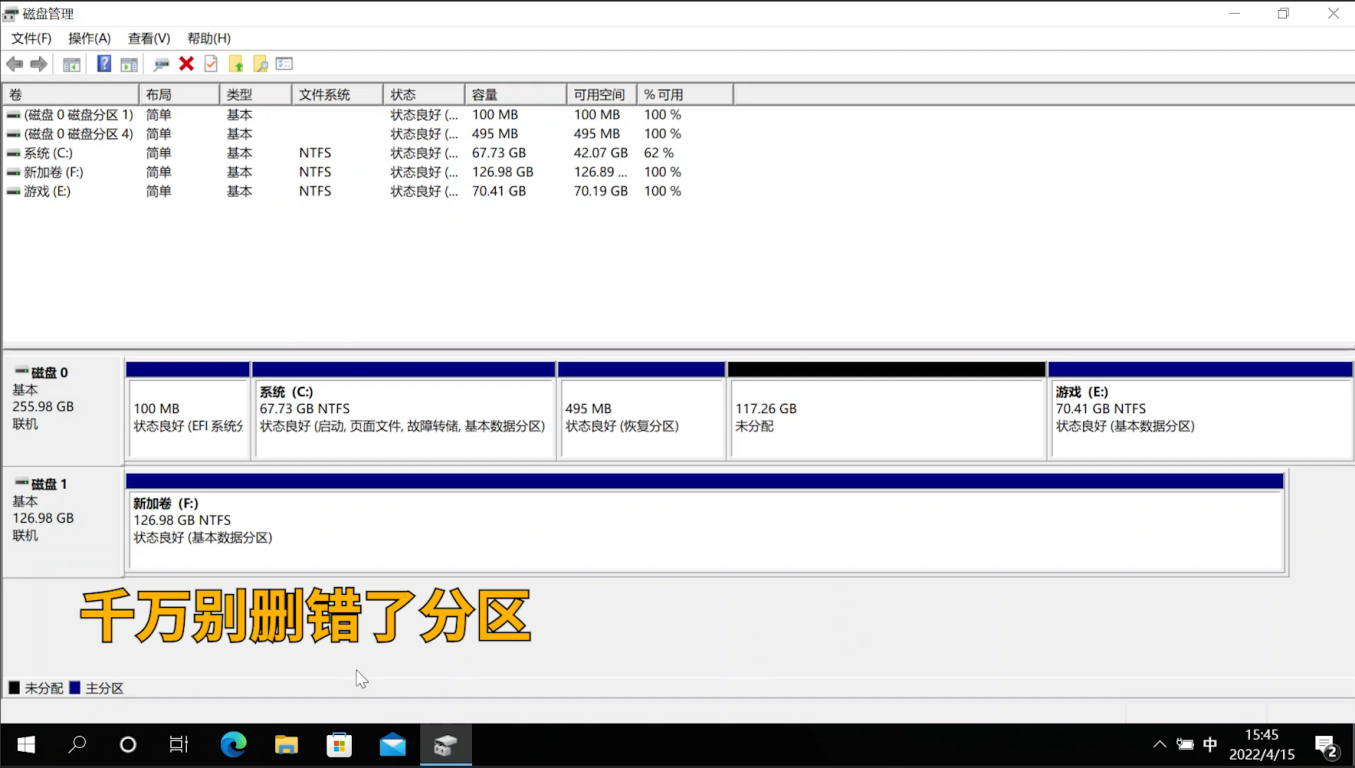Sort by the 卷 column header
The width and height of the screenshot is (1355, 768).
point(71,95)
